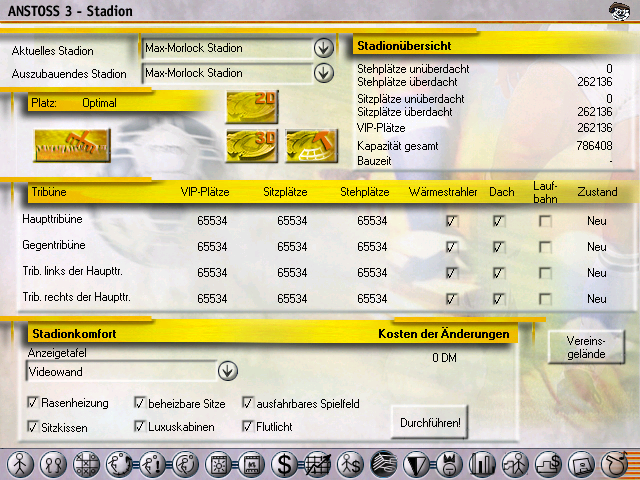
Task: Click the tactics board icon
Action: 87,464
